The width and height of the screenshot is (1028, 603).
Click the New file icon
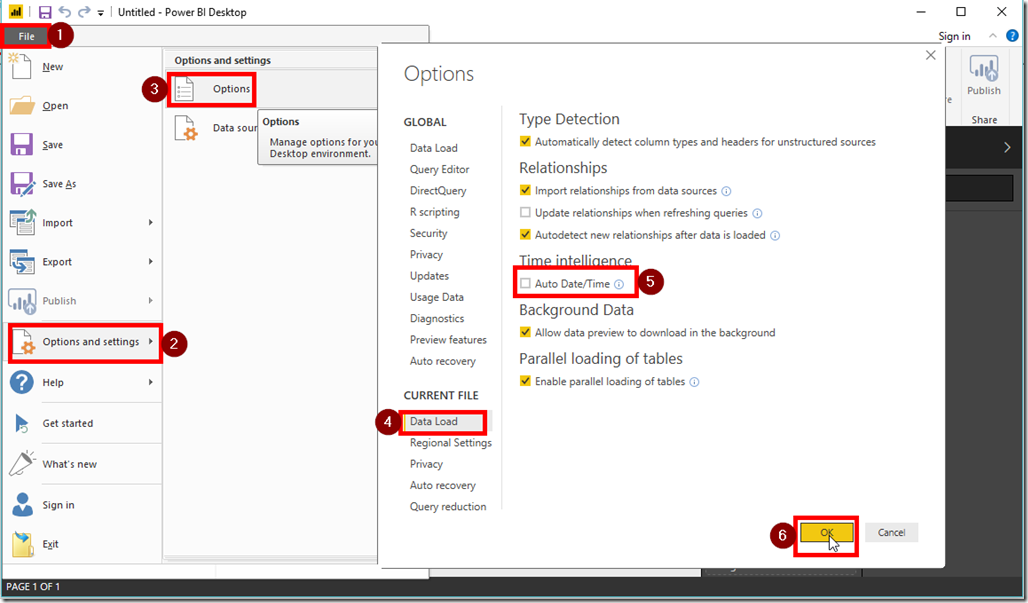[x=20, y=66]
